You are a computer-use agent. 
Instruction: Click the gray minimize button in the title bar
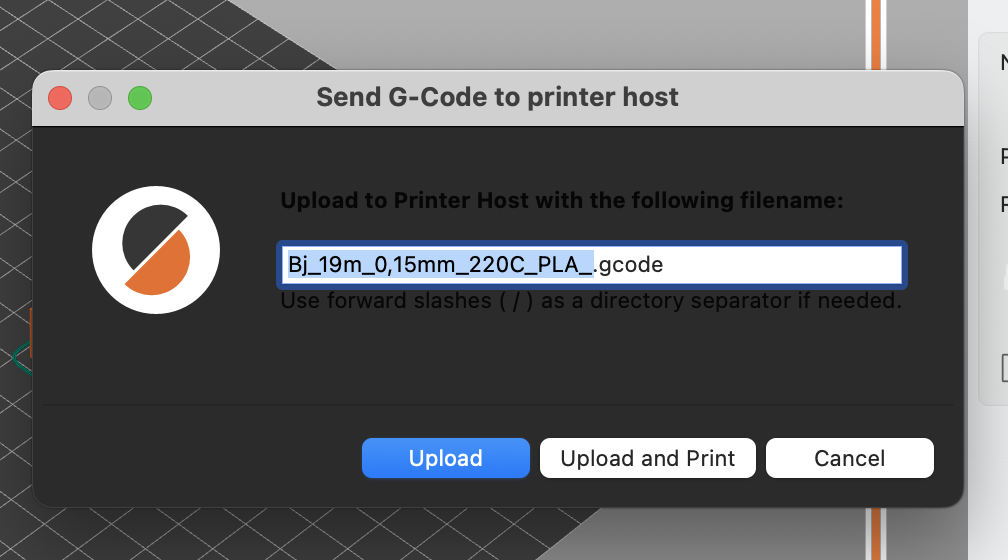[x=100, y=98]
